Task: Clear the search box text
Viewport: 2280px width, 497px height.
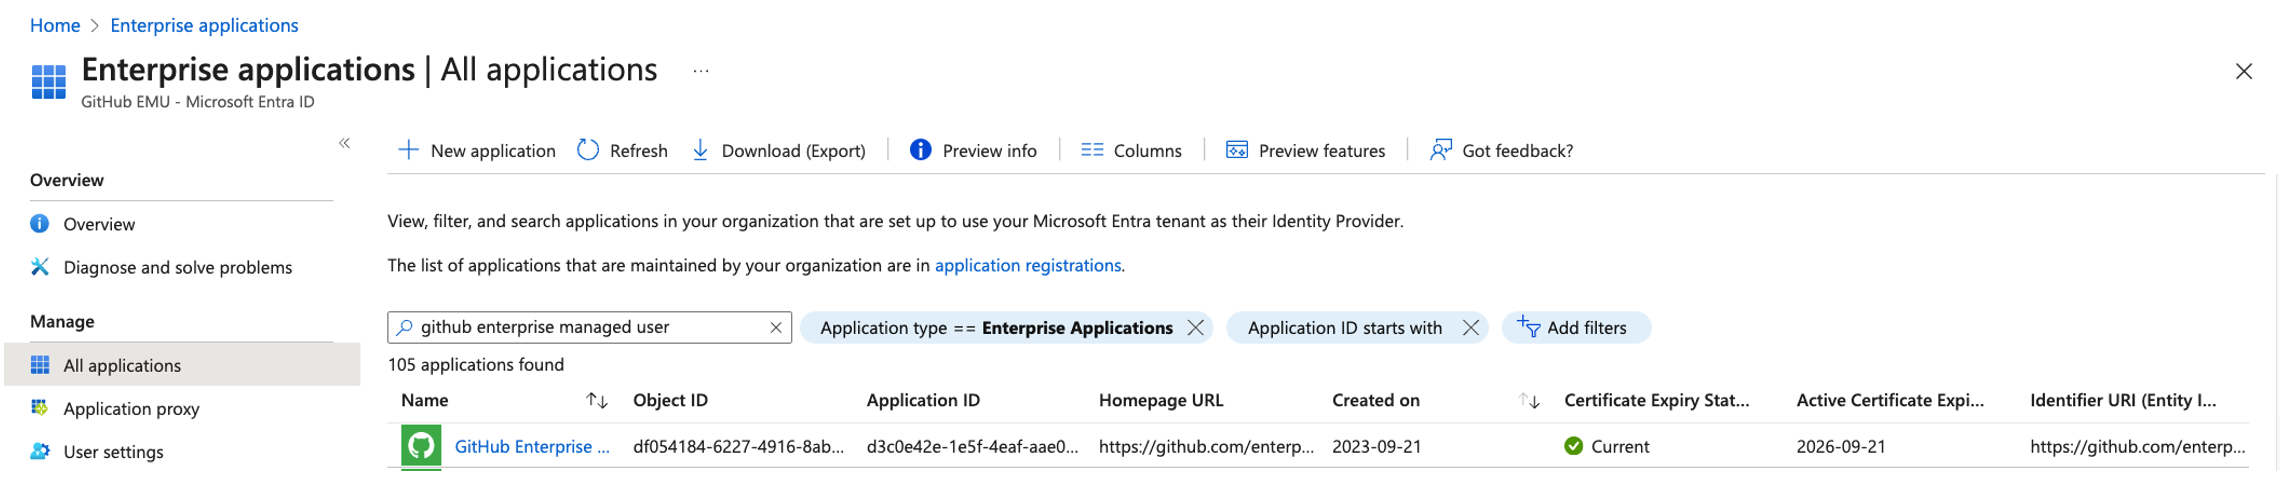Action: point(776,328)
